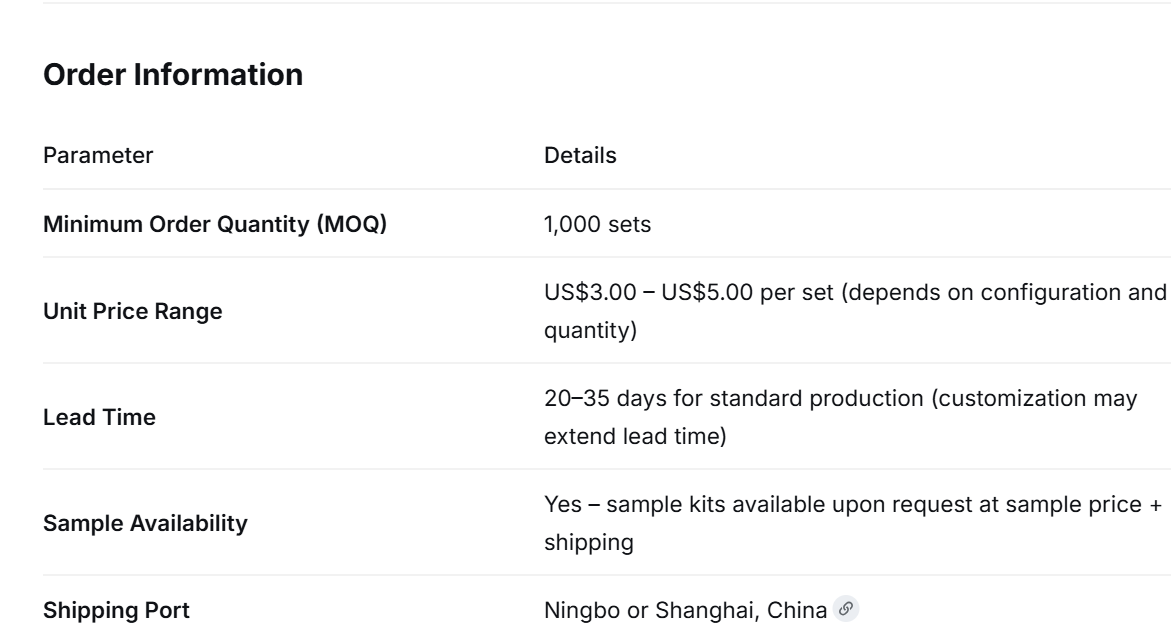1173x639 pixels.
Task: Select the Parameter column header
Action: (98, 155)
